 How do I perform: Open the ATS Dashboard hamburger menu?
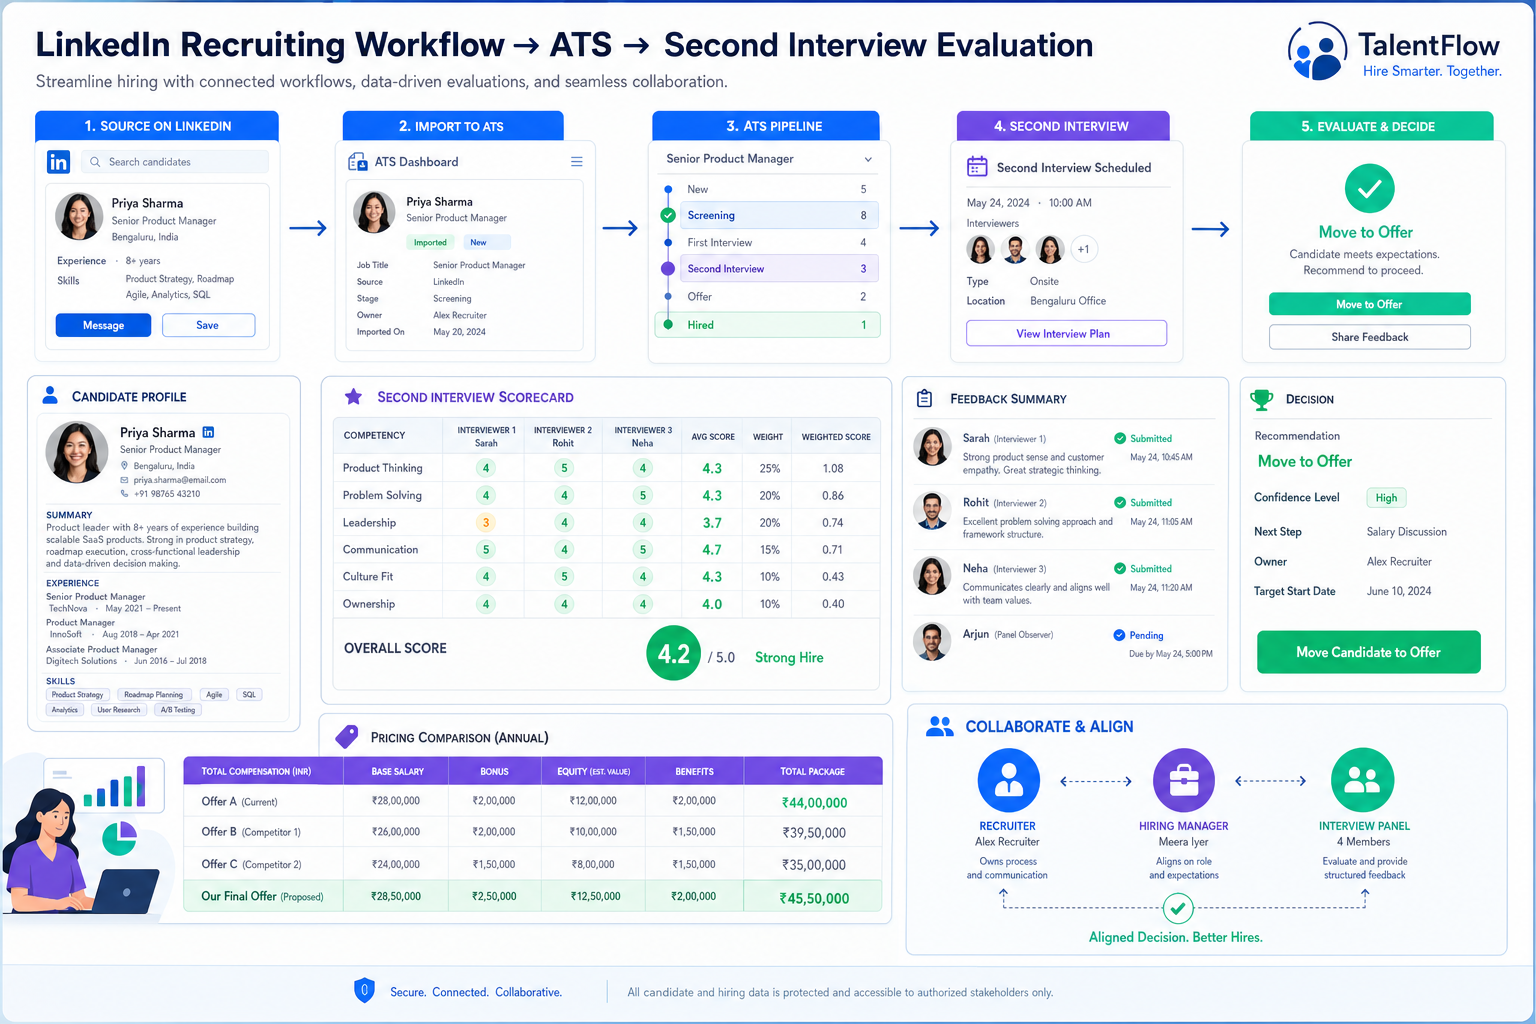point(576,162)
